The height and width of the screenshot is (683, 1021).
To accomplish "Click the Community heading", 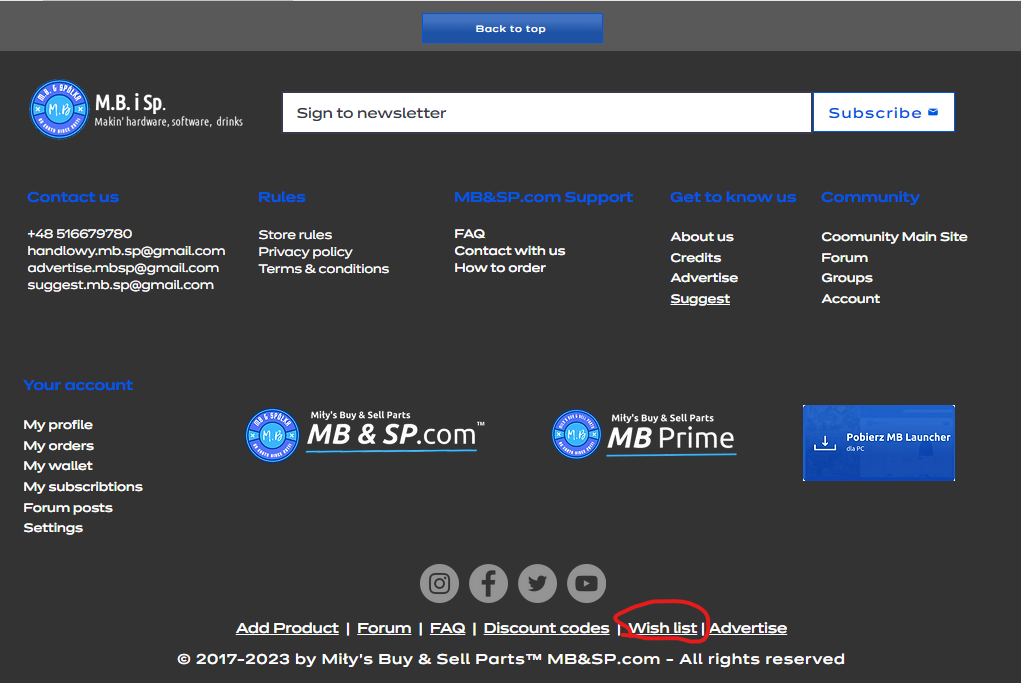I will coord(870,197).
